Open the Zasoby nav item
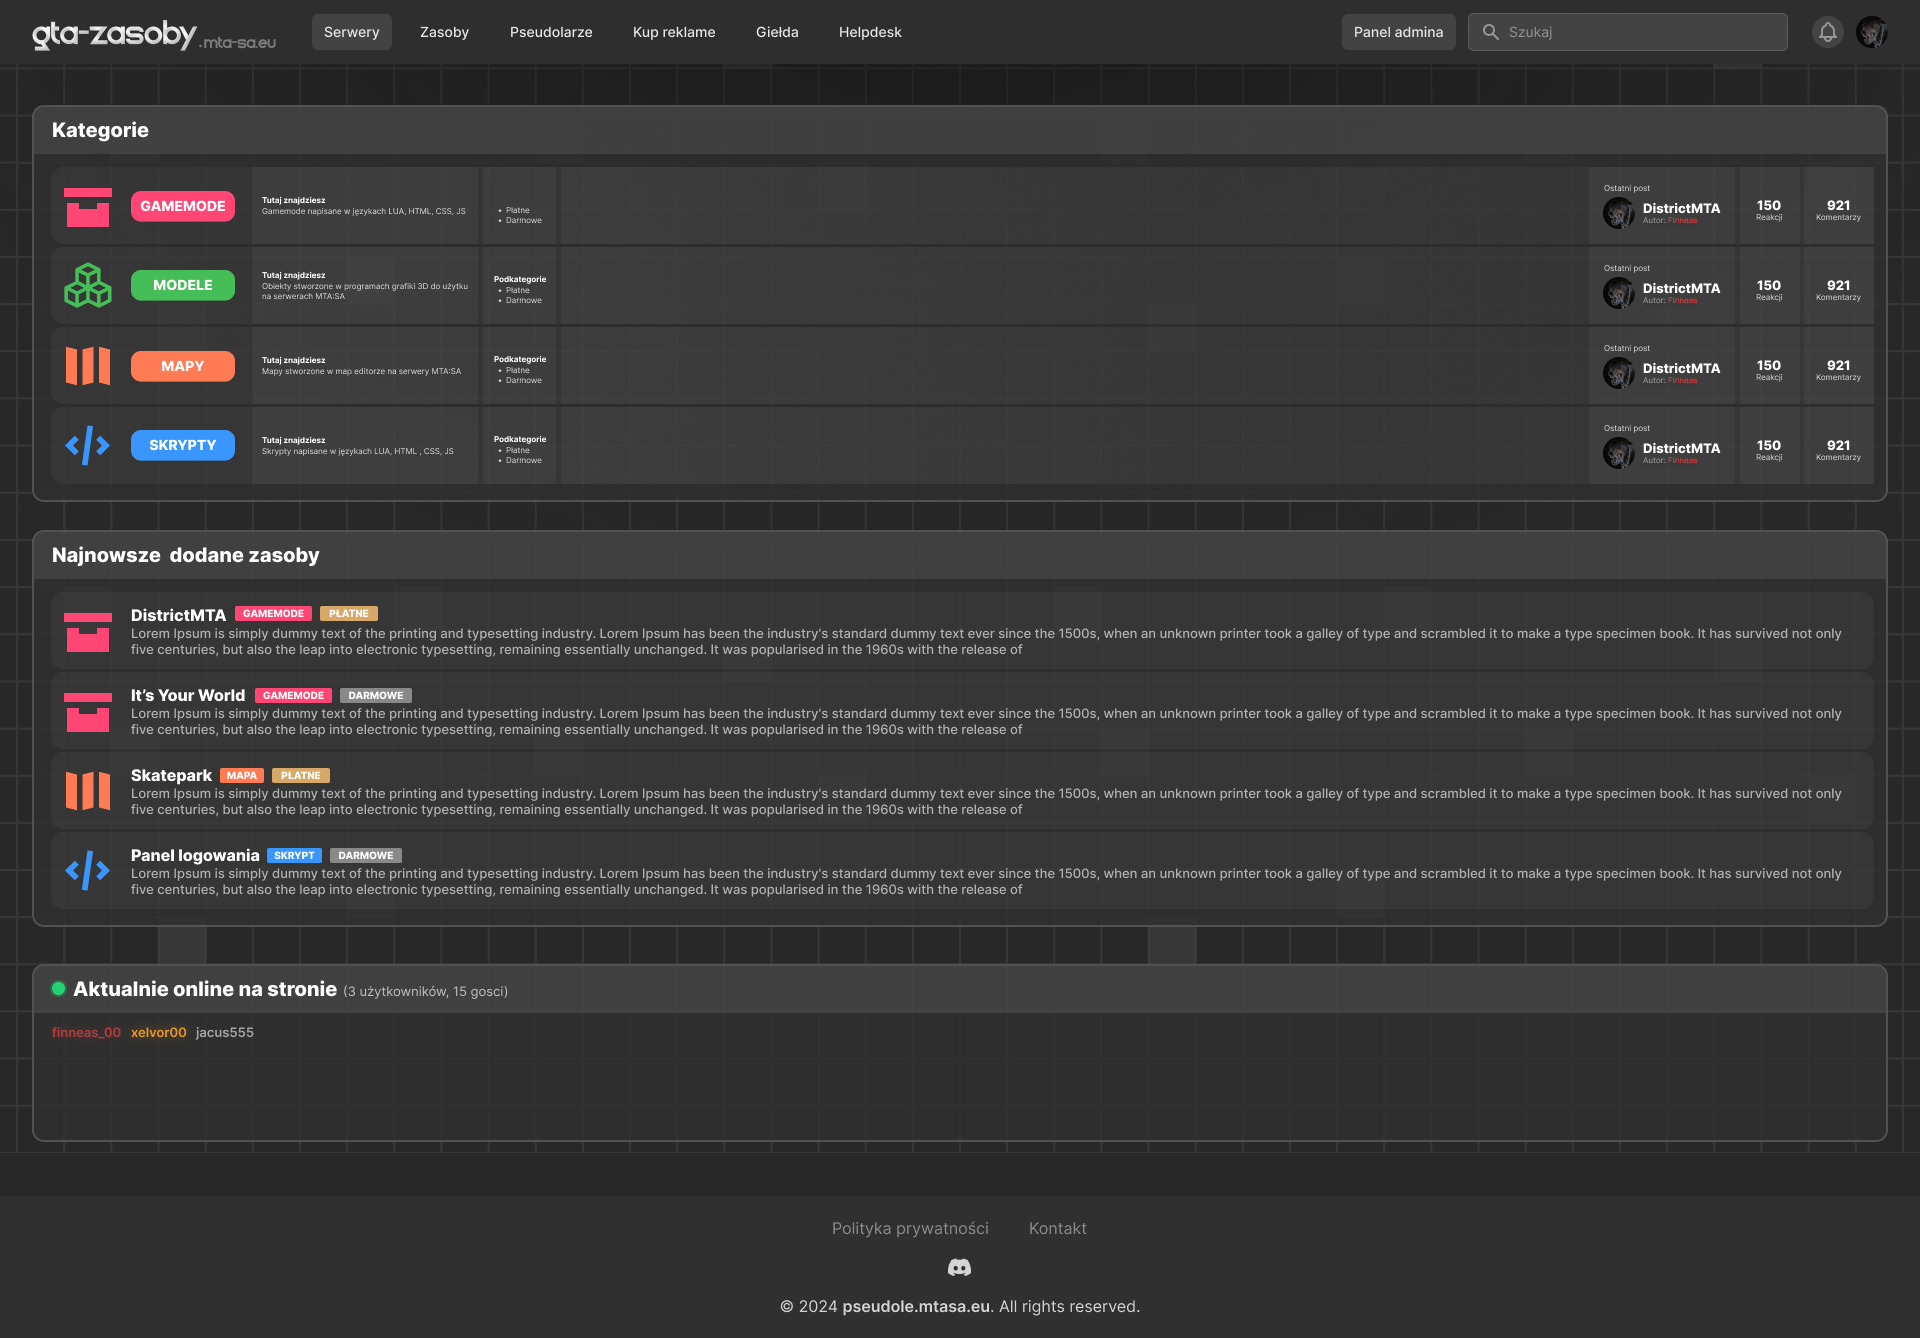The height and width of the screenshot is (1338, 1920). coord(444,32)
